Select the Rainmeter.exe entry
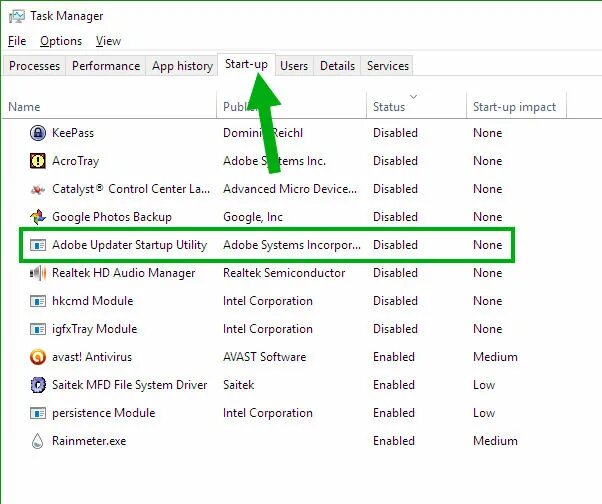Screen dimensions: 602x504 pyautogui.click(x=89, y=441)
